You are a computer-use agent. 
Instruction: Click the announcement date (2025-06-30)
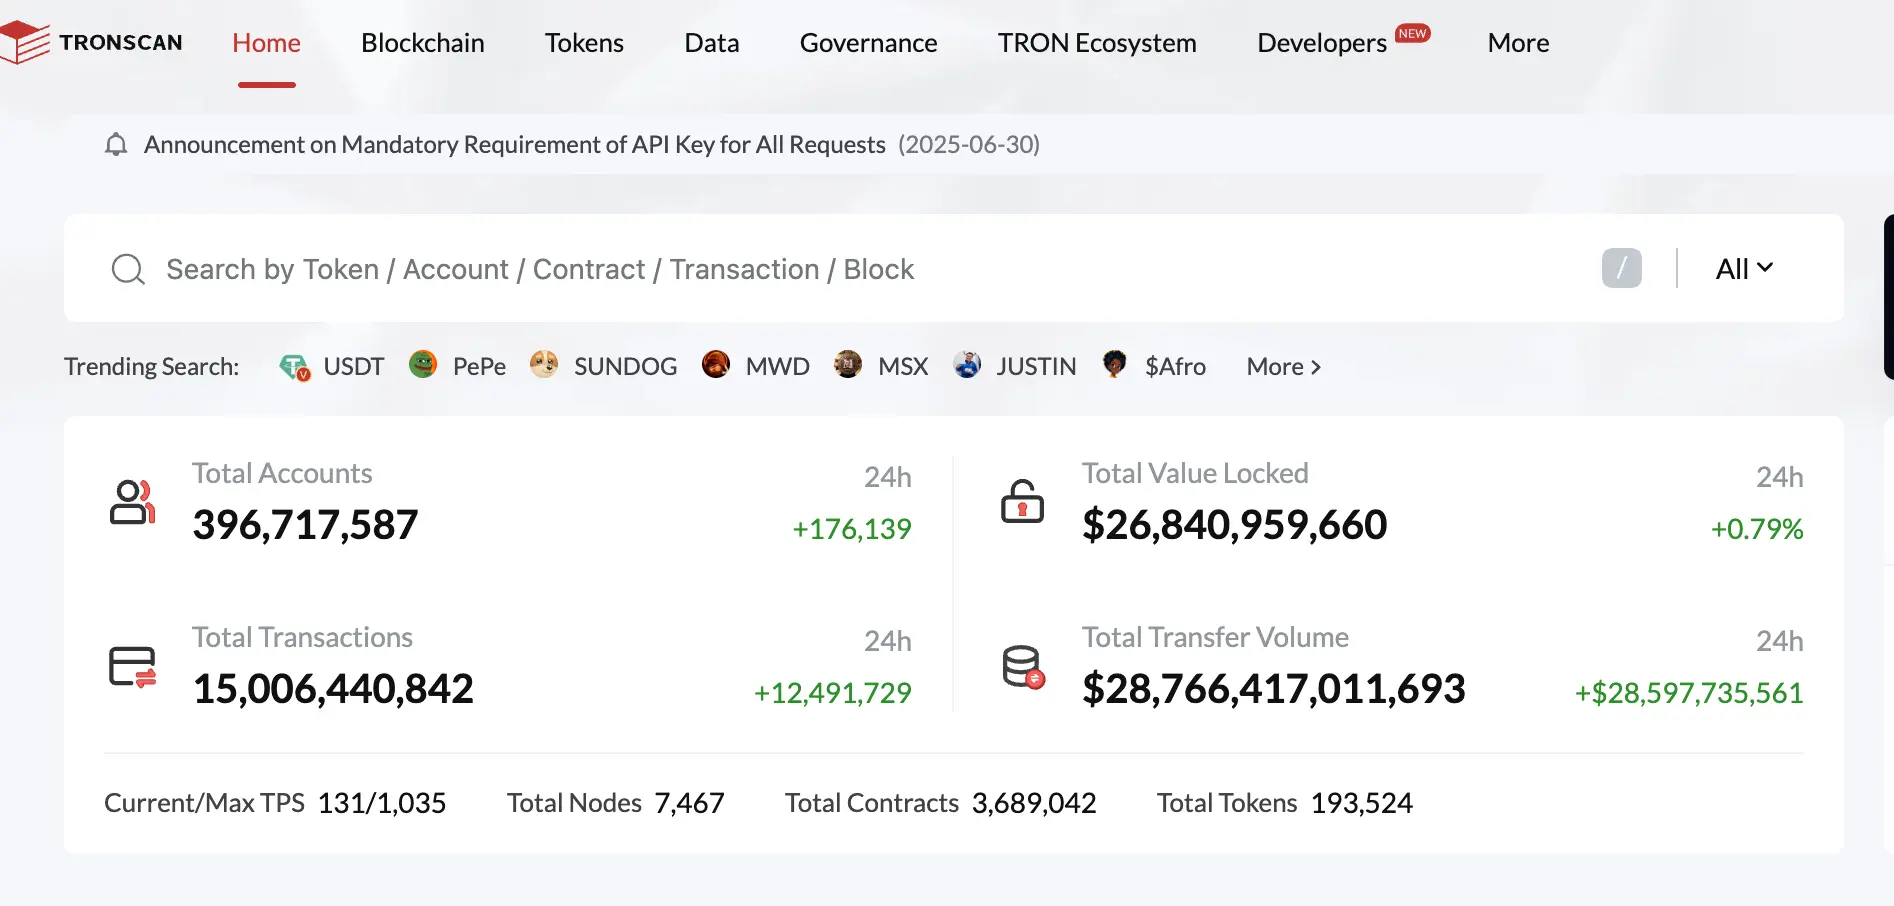pyautogui.click(x=969, y=145)
